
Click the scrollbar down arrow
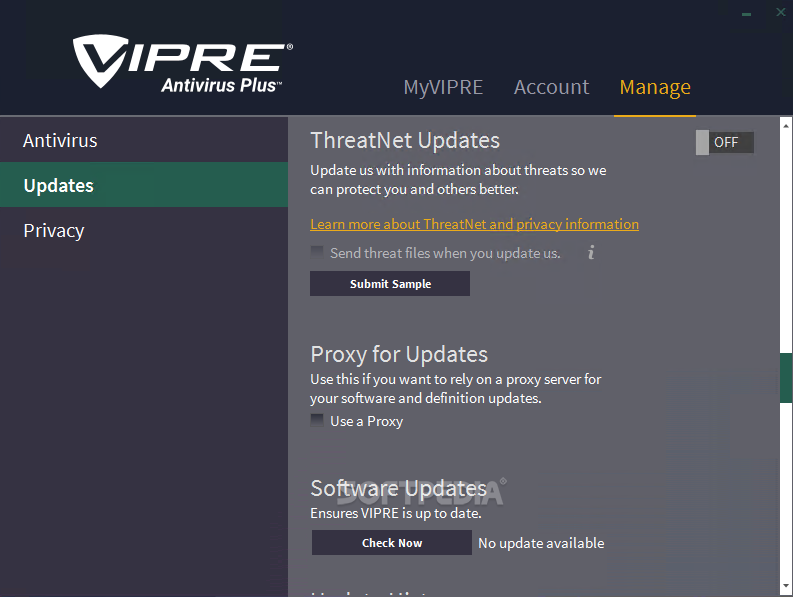coord(786,586)
